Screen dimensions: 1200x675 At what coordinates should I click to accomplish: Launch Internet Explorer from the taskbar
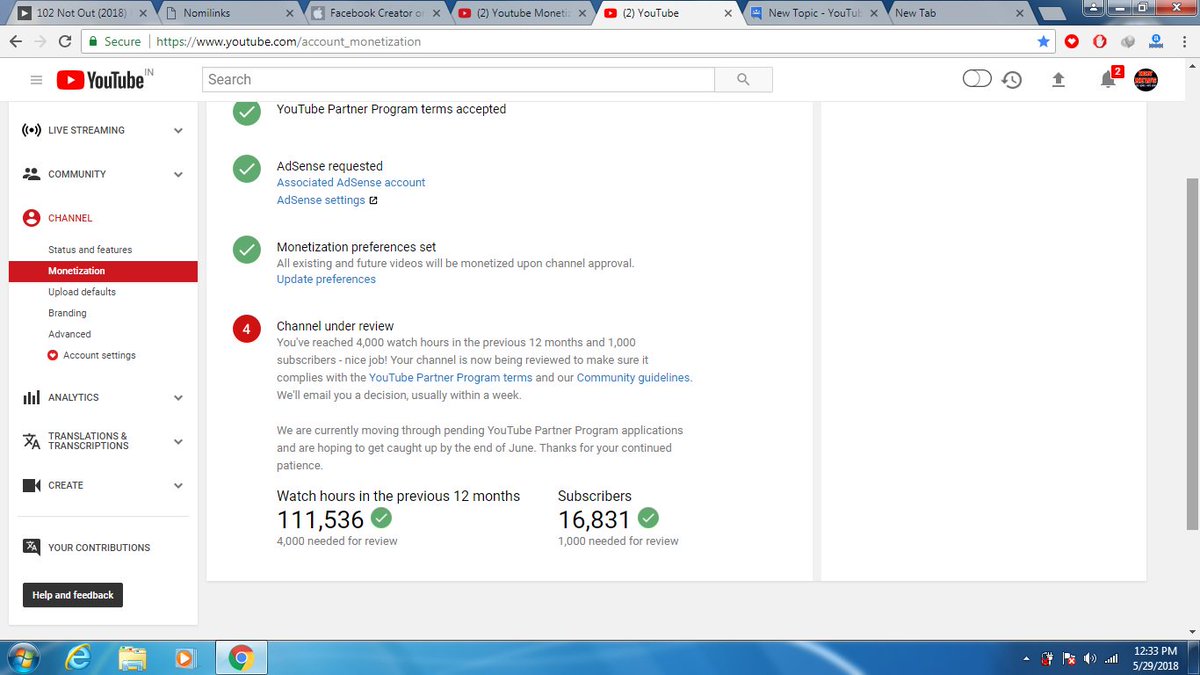(79, 658)
